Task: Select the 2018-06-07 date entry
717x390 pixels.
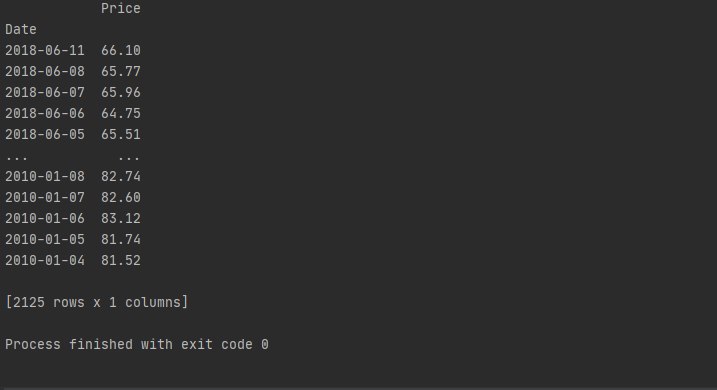Action: click(45, 93)
